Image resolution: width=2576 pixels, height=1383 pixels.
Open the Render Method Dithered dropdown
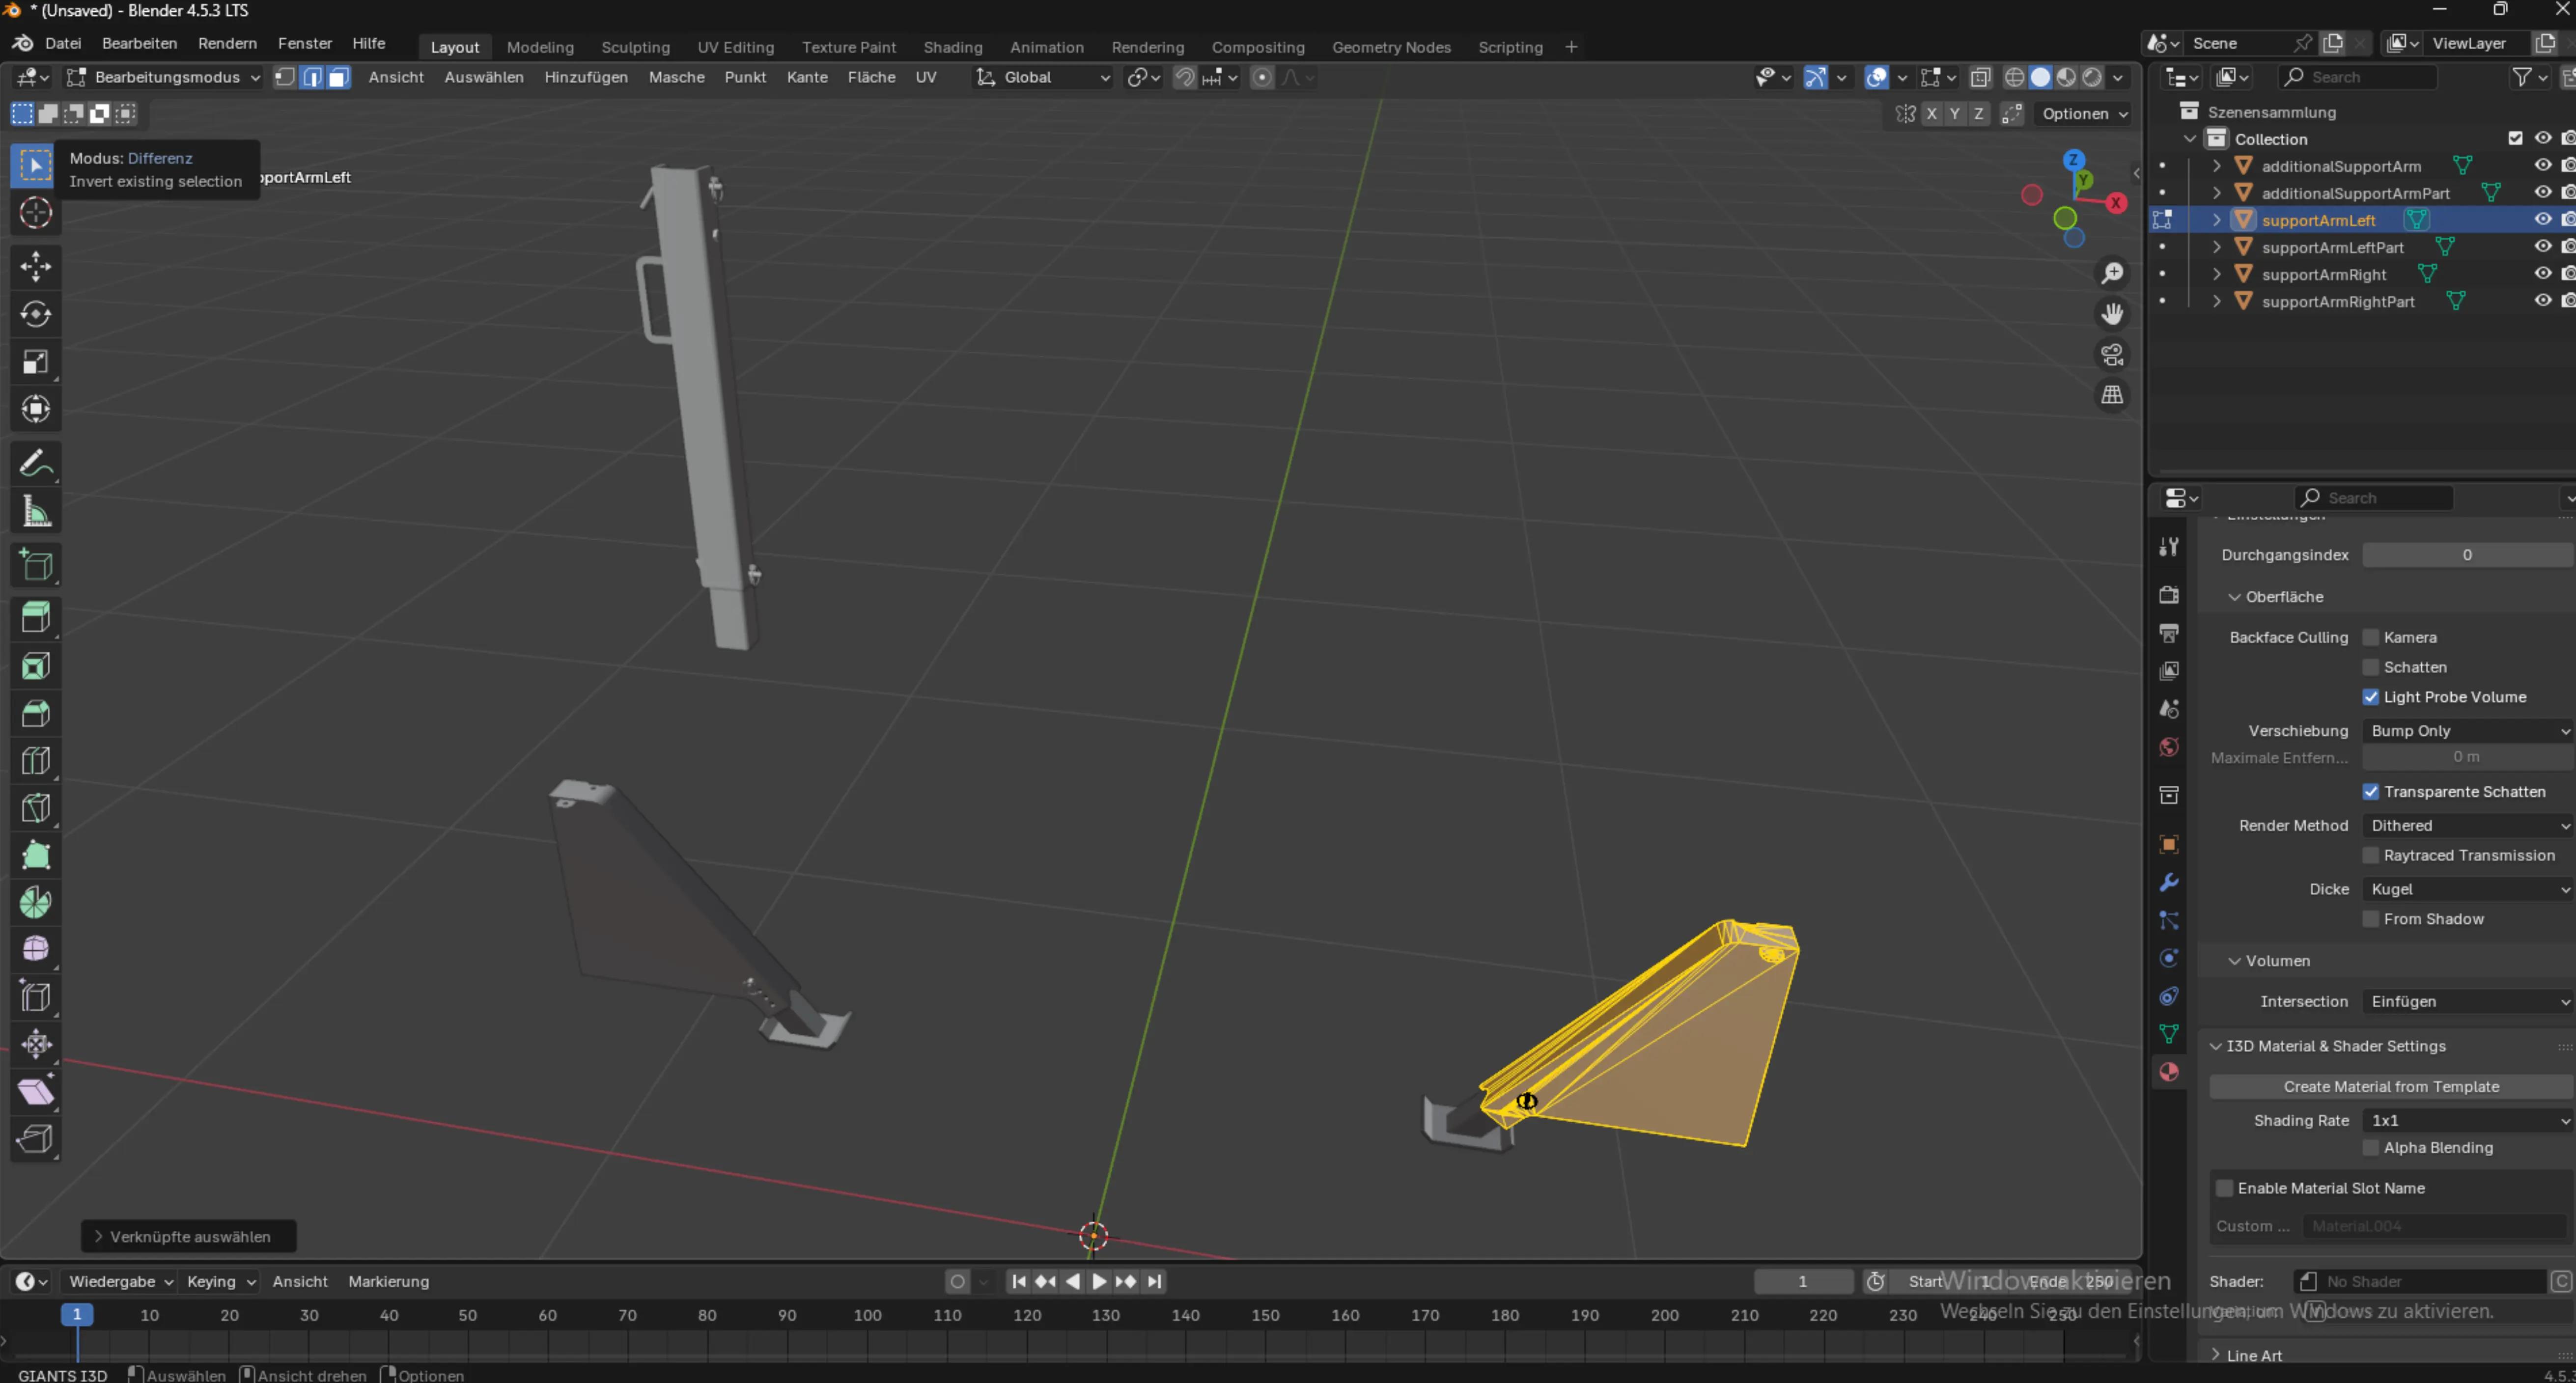point(2468,826)
